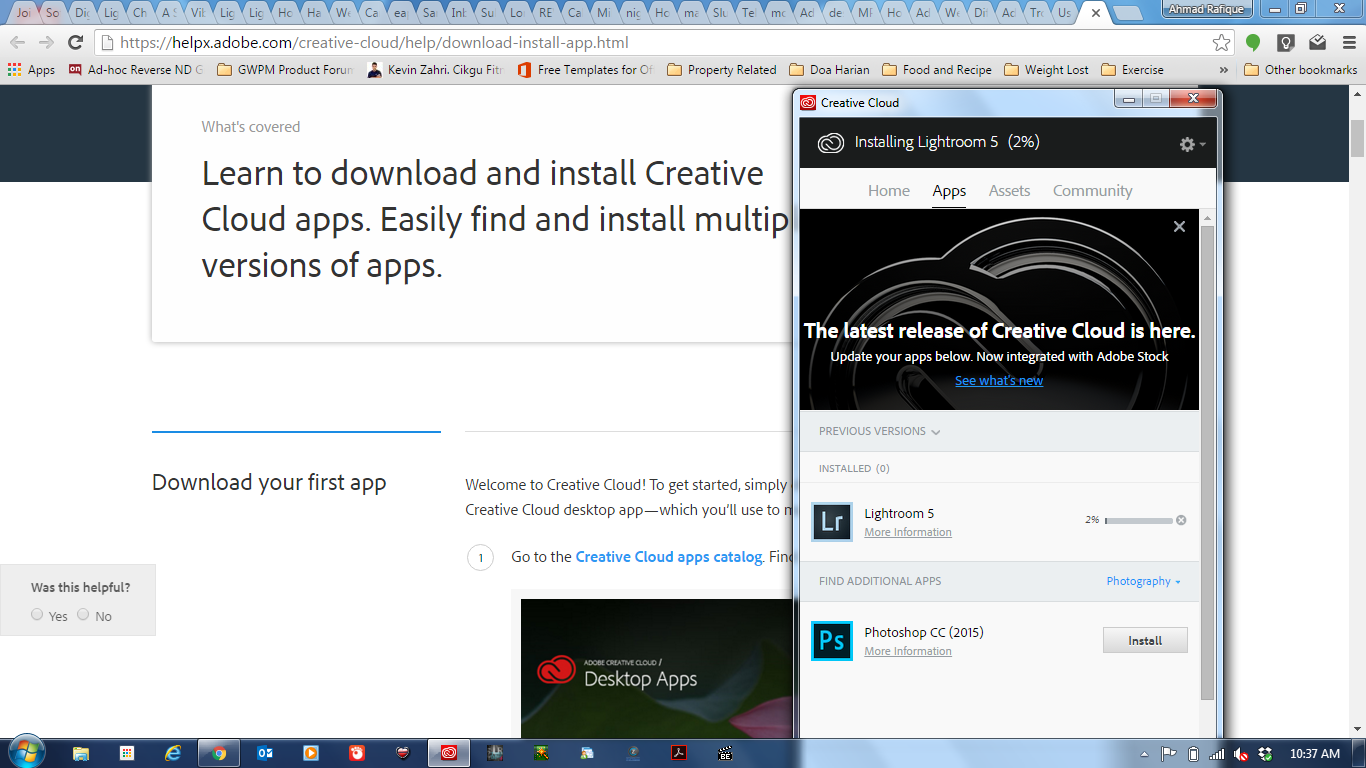Open the Food and Recipe bookmark folder
Image resolution: width=1366 pixels, height=768 pixels.
pos(937,70)
